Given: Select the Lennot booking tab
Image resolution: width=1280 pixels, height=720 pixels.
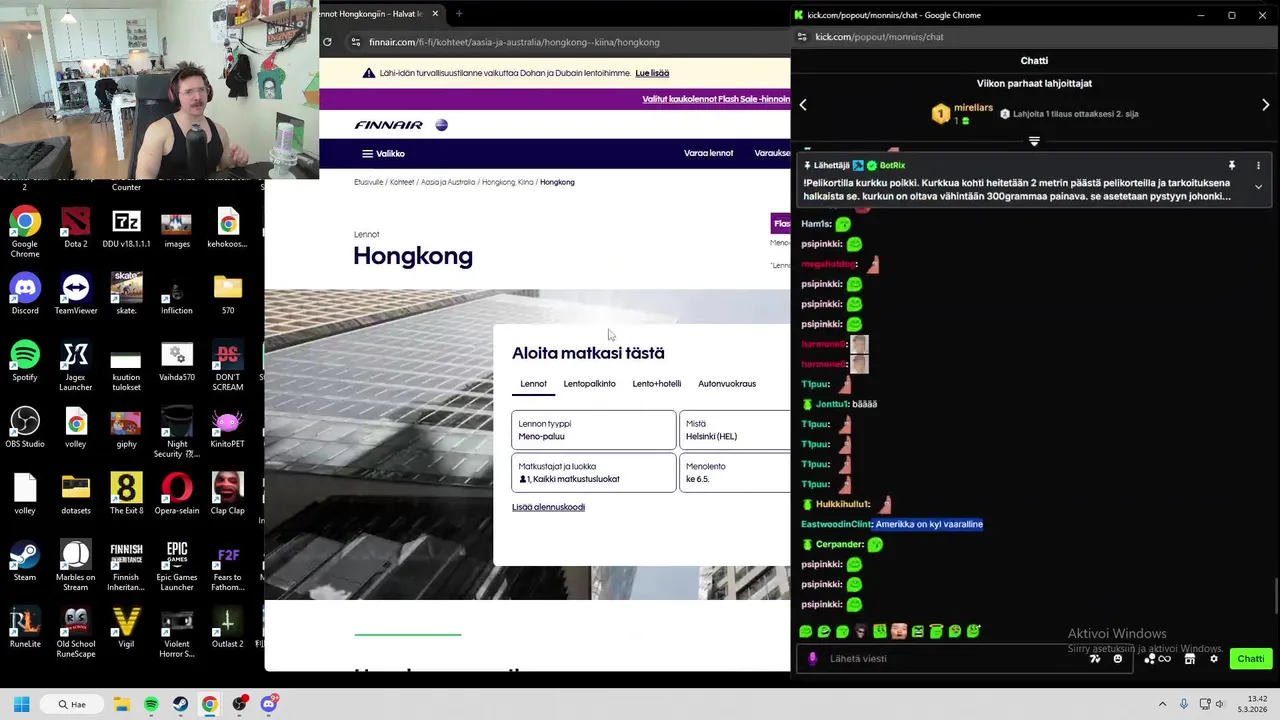Looking at the screenshot, I should [533, 384].
